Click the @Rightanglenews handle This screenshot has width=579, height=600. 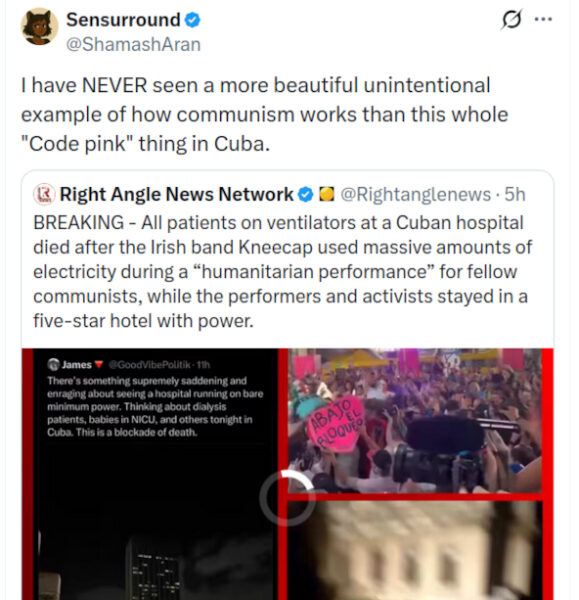click(x=416, y=194)
